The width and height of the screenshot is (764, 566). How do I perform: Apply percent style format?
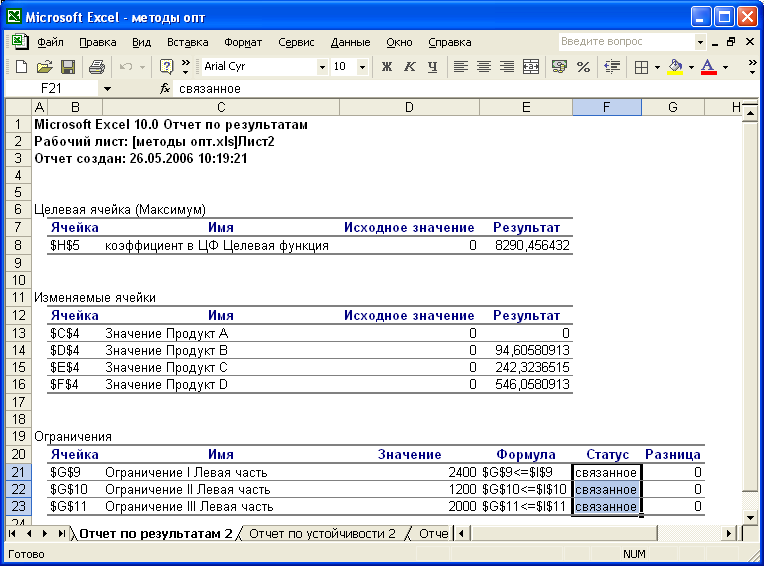click(583, 67)
